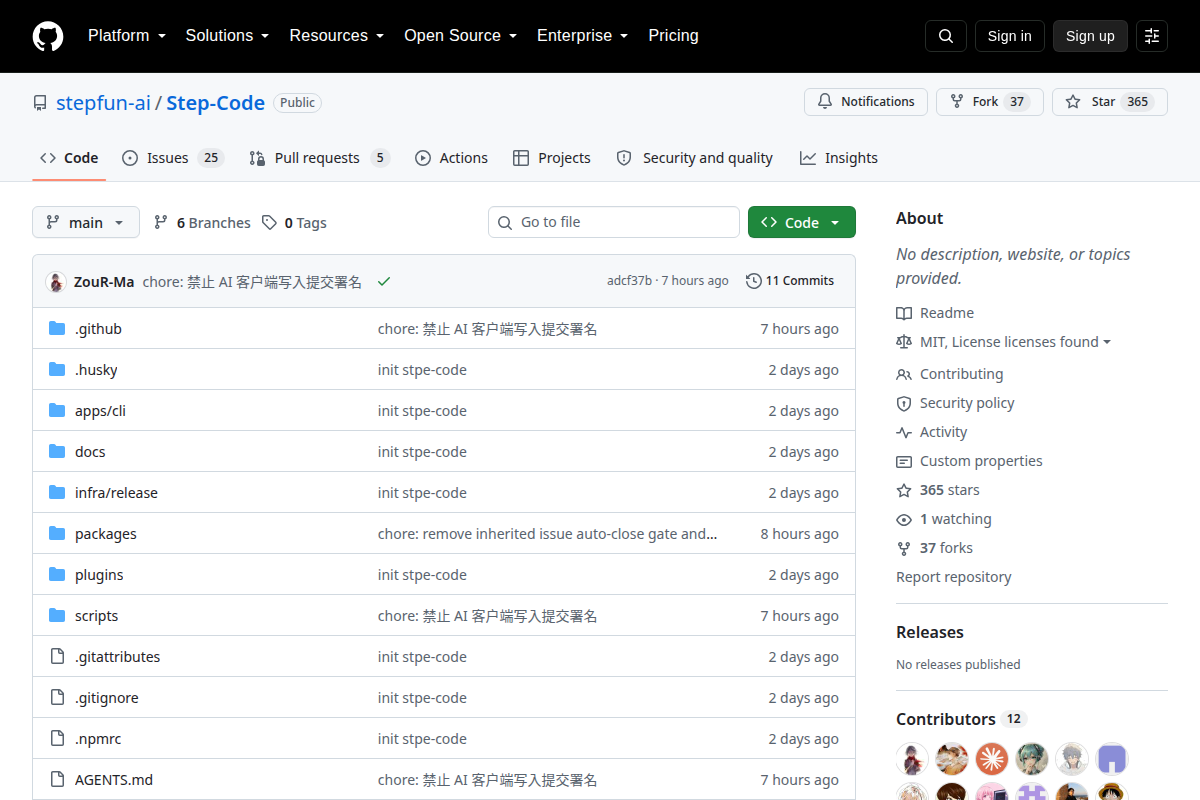
Task: Click the tag icon beside 0 Tags
Action: pos(269,223)
